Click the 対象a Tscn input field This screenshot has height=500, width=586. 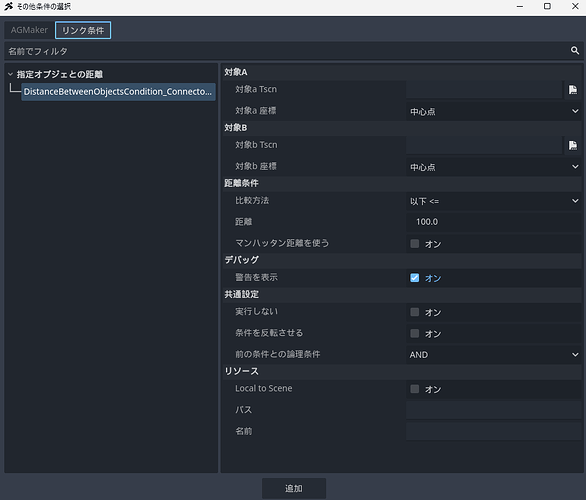(x=484, y=90)
